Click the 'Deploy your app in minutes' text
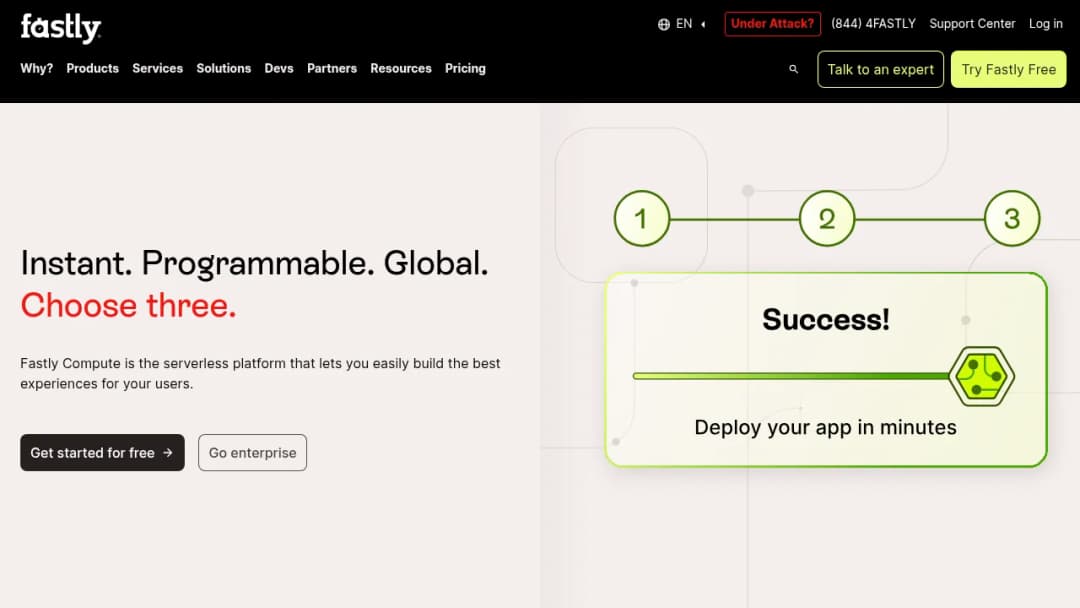 tap(825, 428)
